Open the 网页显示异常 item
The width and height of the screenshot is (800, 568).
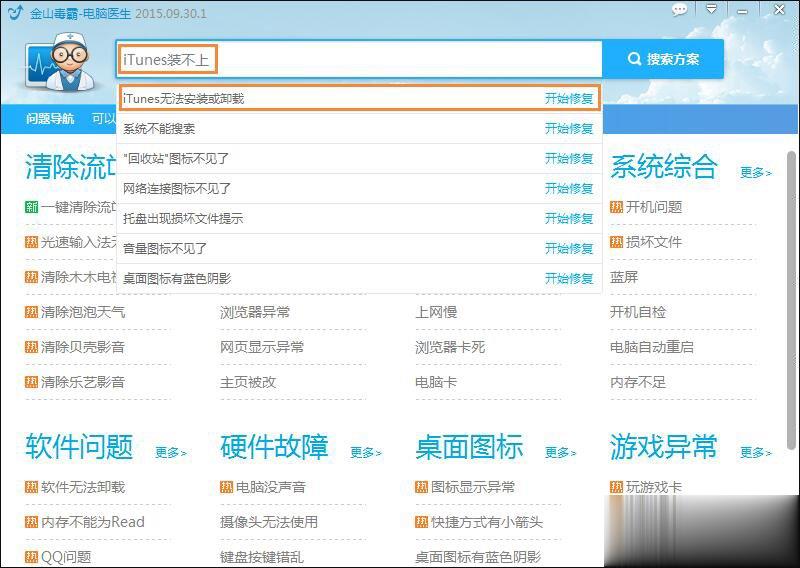262,347
